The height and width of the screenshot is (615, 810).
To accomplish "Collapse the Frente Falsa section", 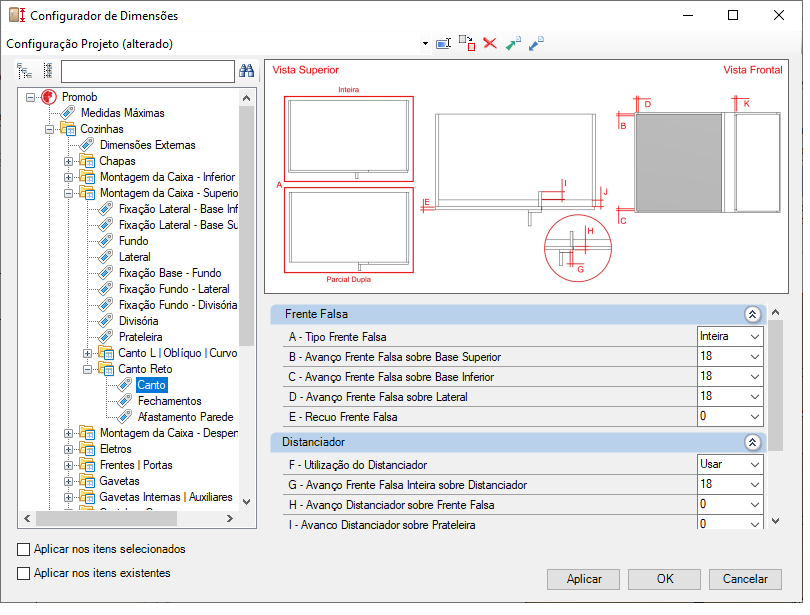I will [x=752, y=314].
